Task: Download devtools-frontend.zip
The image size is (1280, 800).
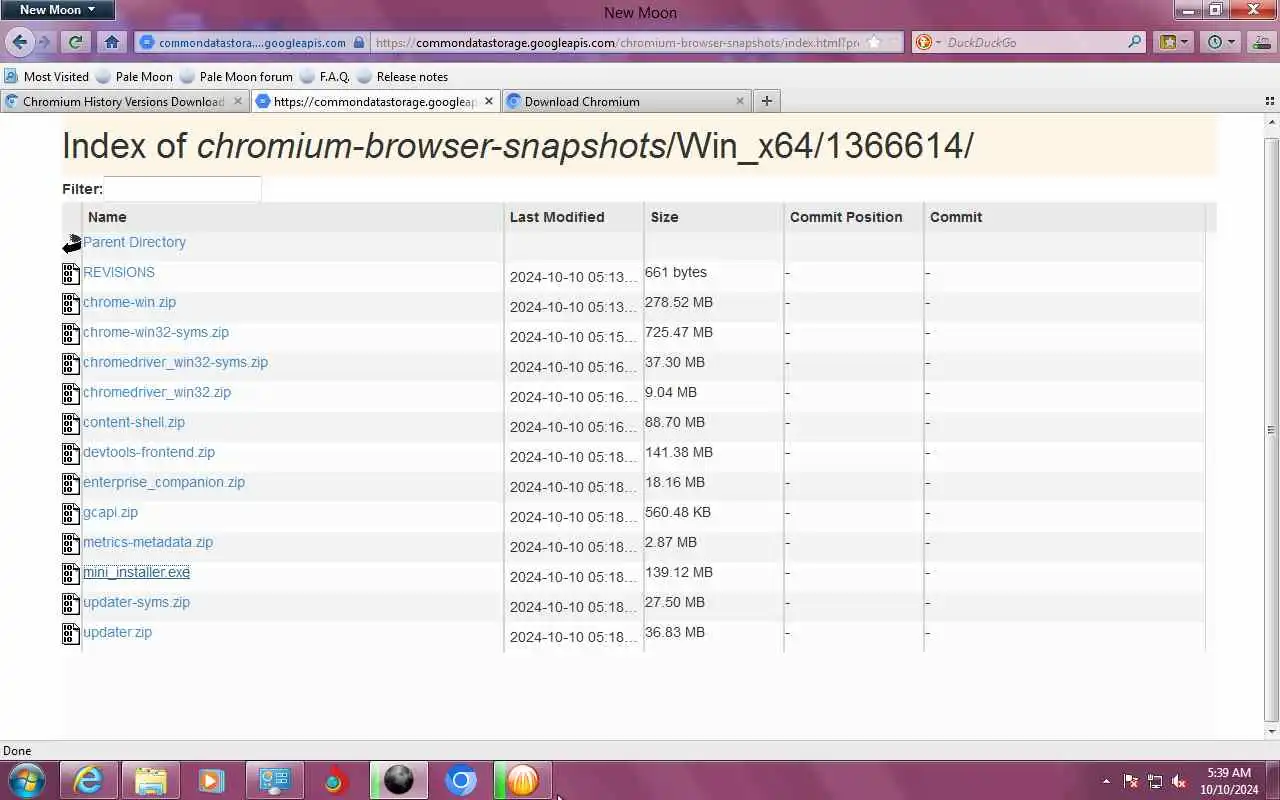Action: tap(149, 452)
